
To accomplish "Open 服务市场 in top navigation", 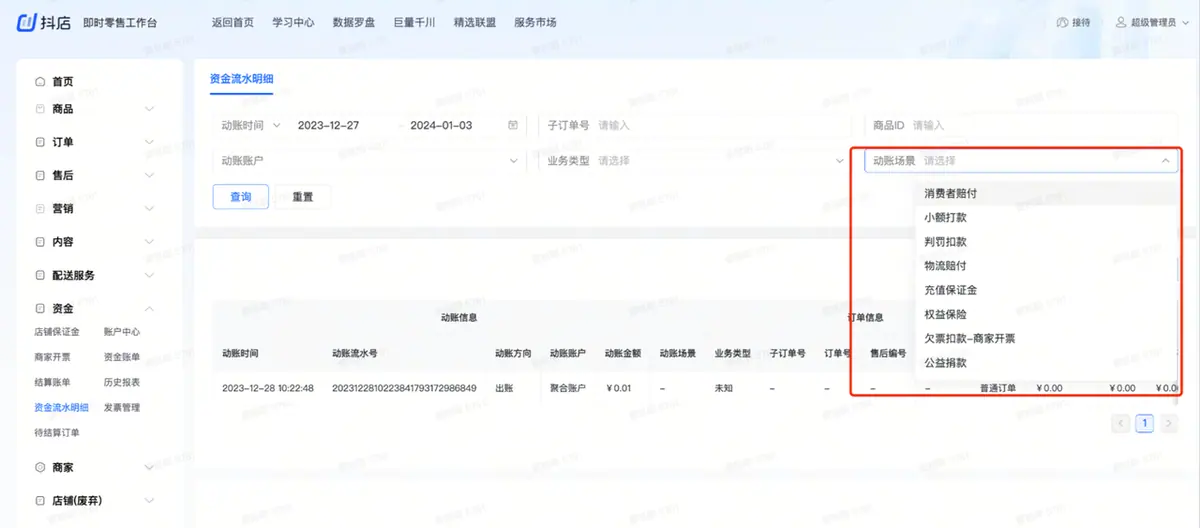I will tap(535, 22).
